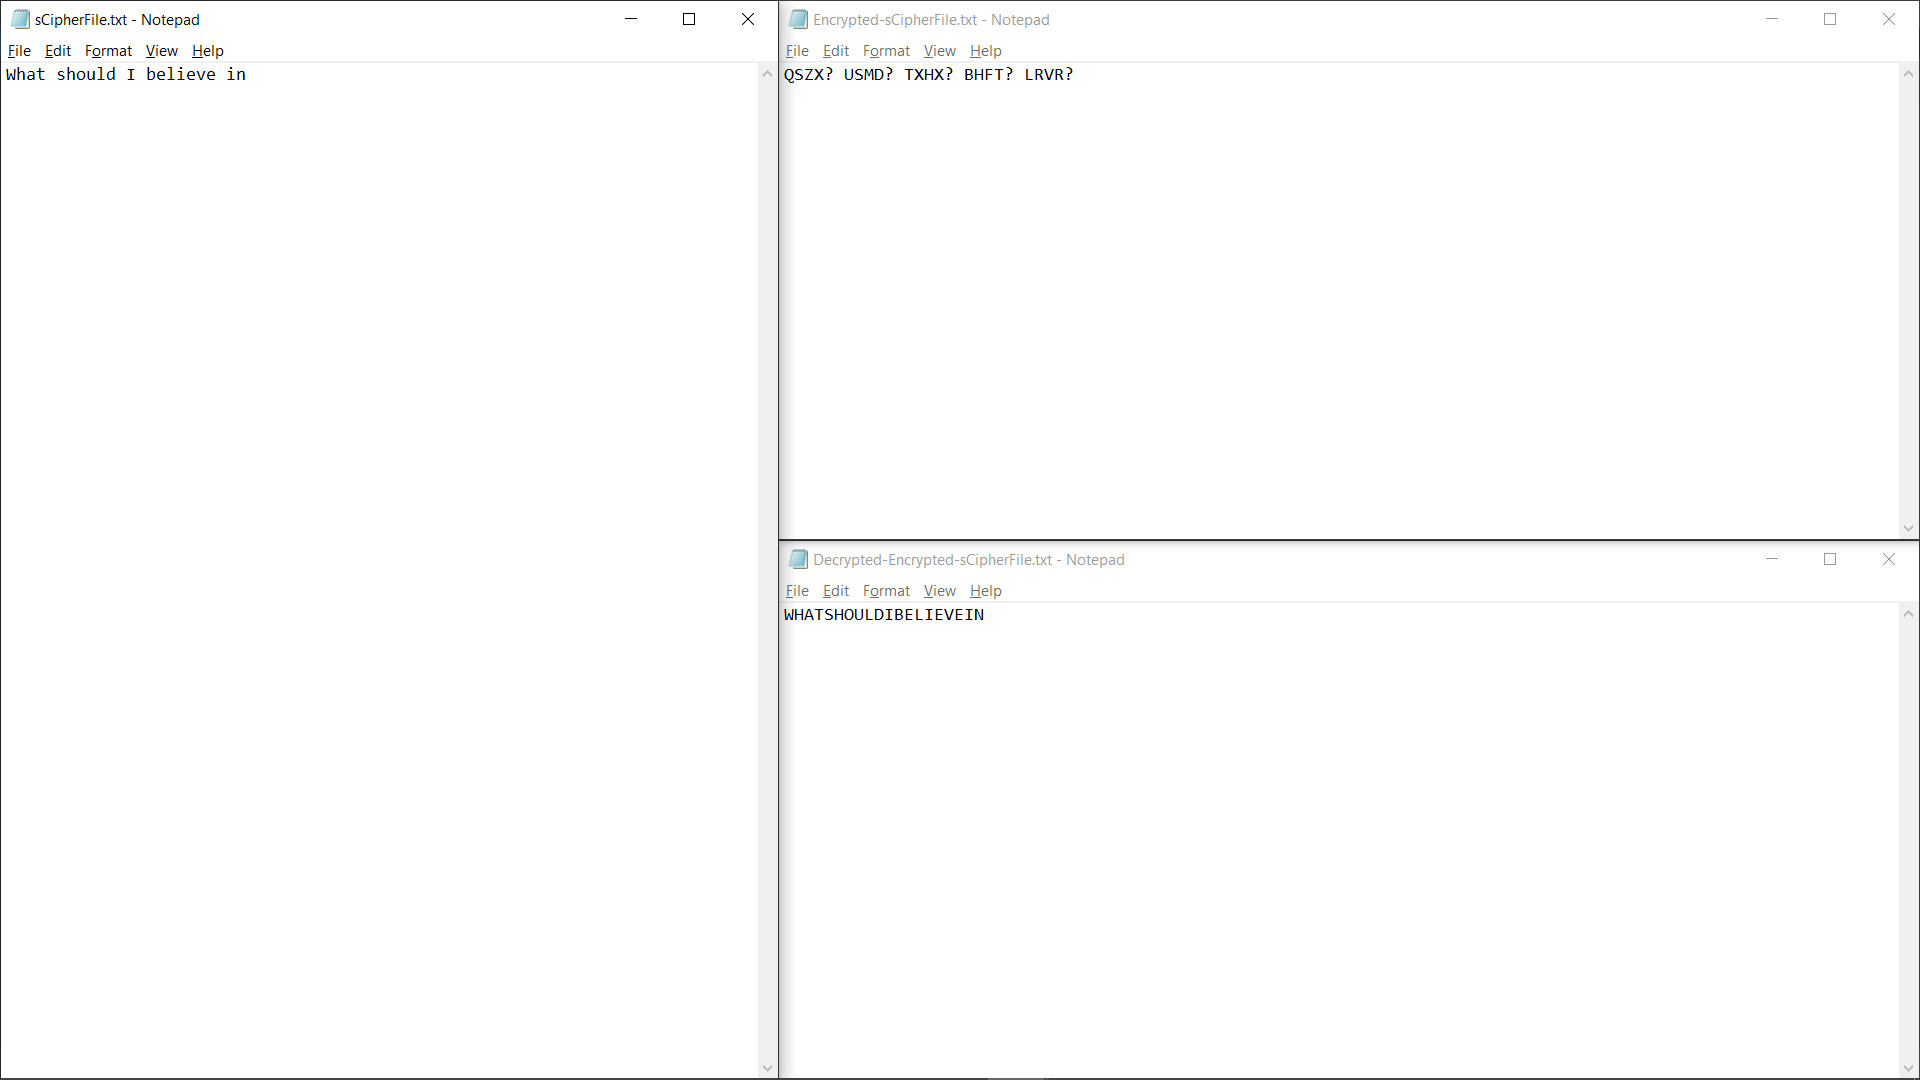
Task: Select View menu in Encrypted window
Action: 938,50
